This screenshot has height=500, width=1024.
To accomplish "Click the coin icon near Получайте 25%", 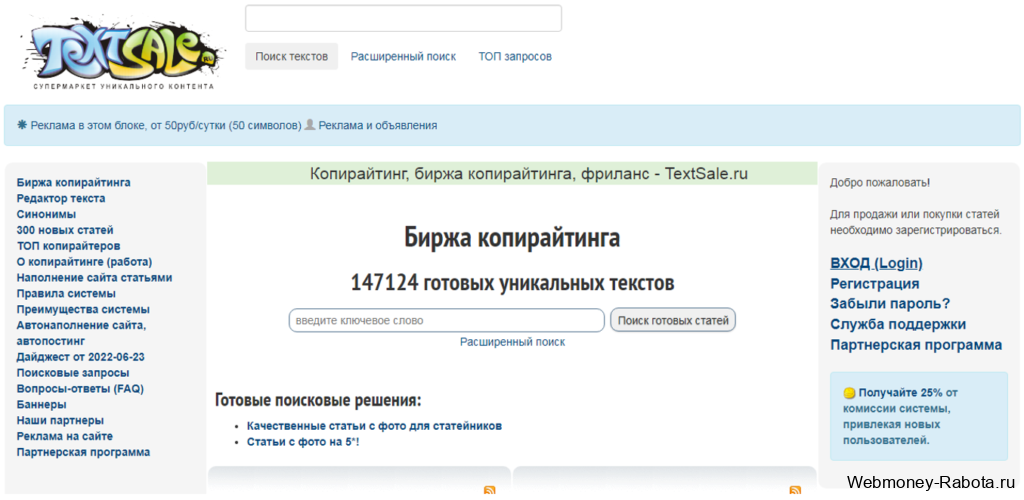I will [849, 393].
